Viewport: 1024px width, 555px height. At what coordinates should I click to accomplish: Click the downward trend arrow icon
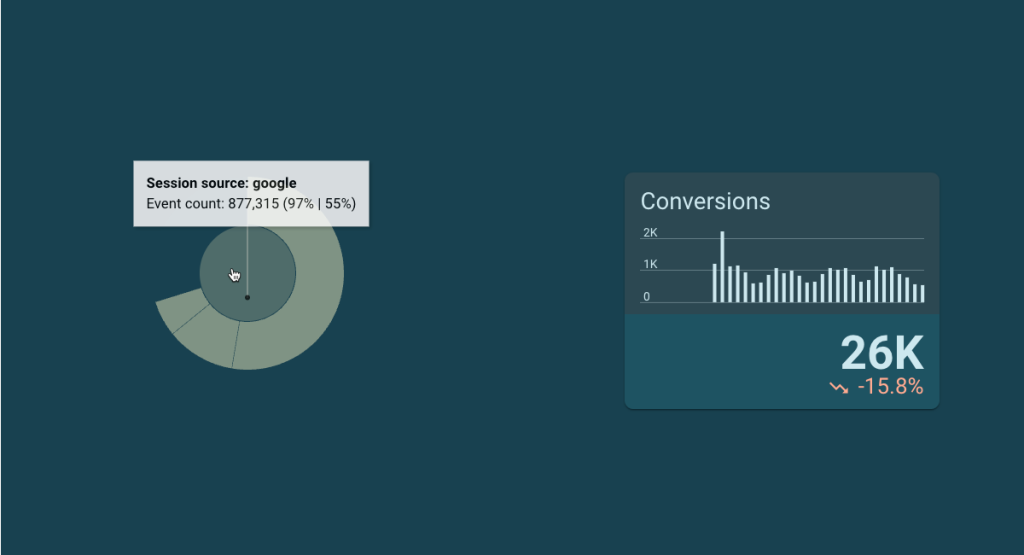coord(839,388)
